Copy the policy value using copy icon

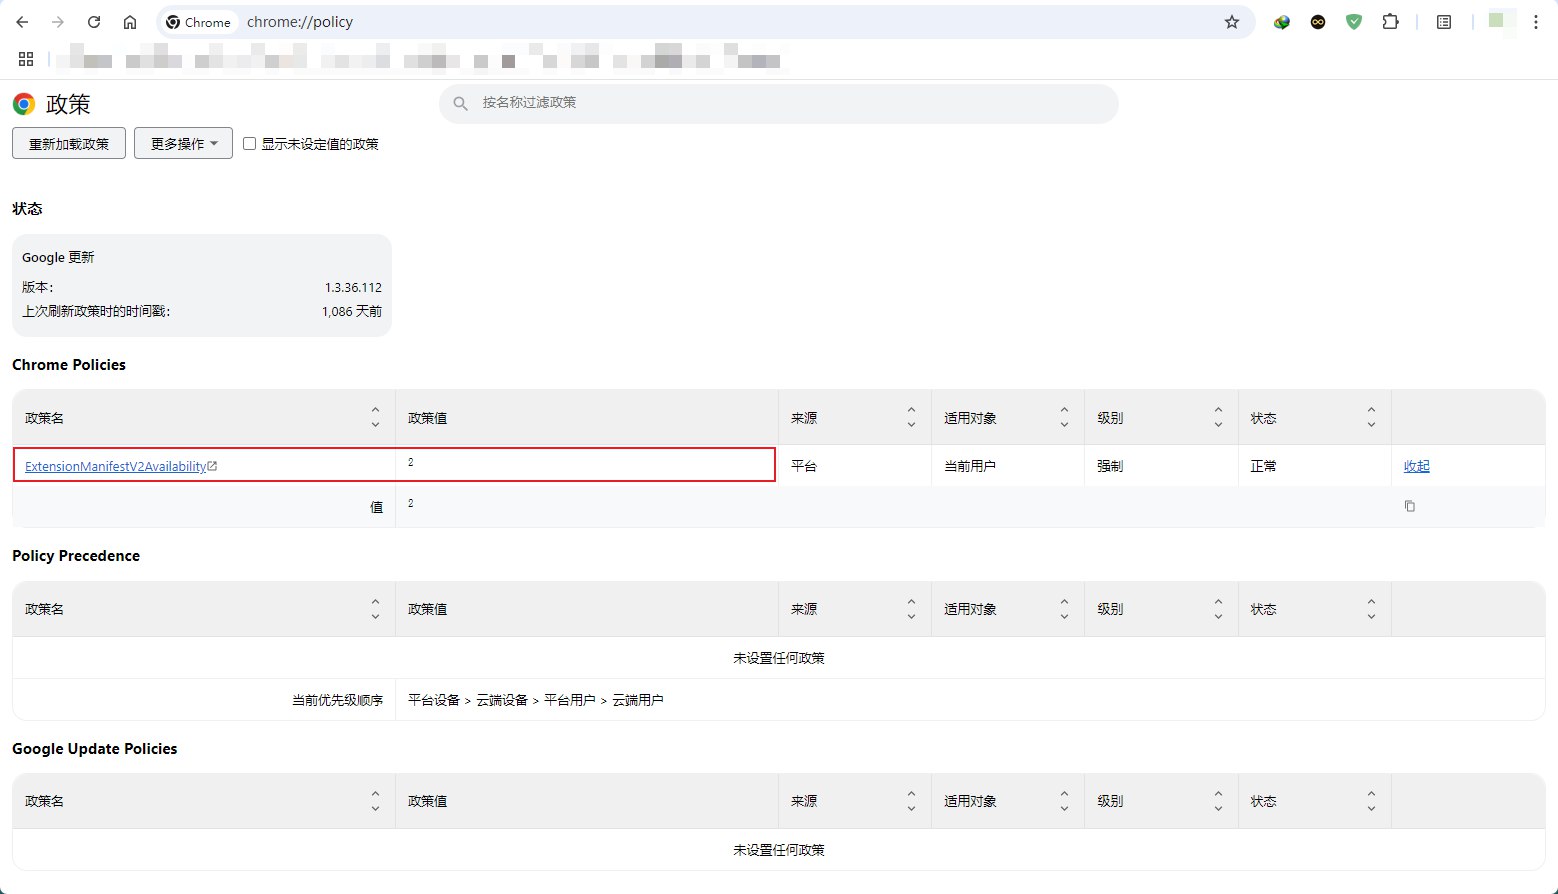pos(1409,506)
